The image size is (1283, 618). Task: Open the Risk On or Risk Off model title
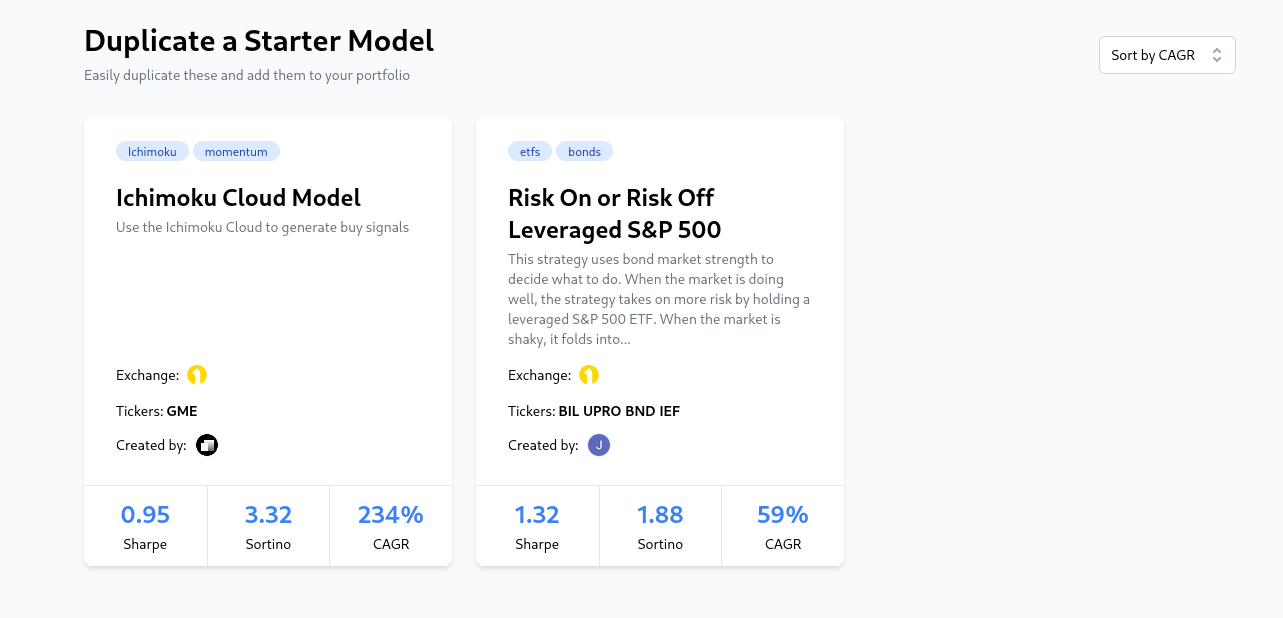tap(615, 213)
